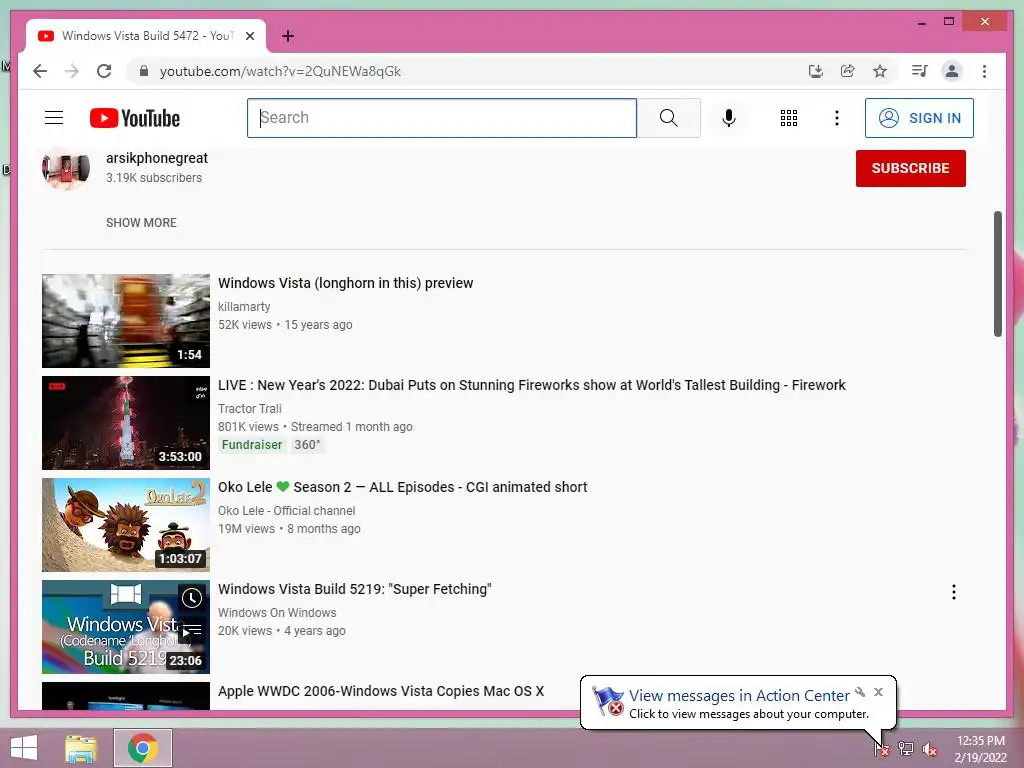Open 'Windows Vista (longhorn in this) preview' title

pos(345,283)
